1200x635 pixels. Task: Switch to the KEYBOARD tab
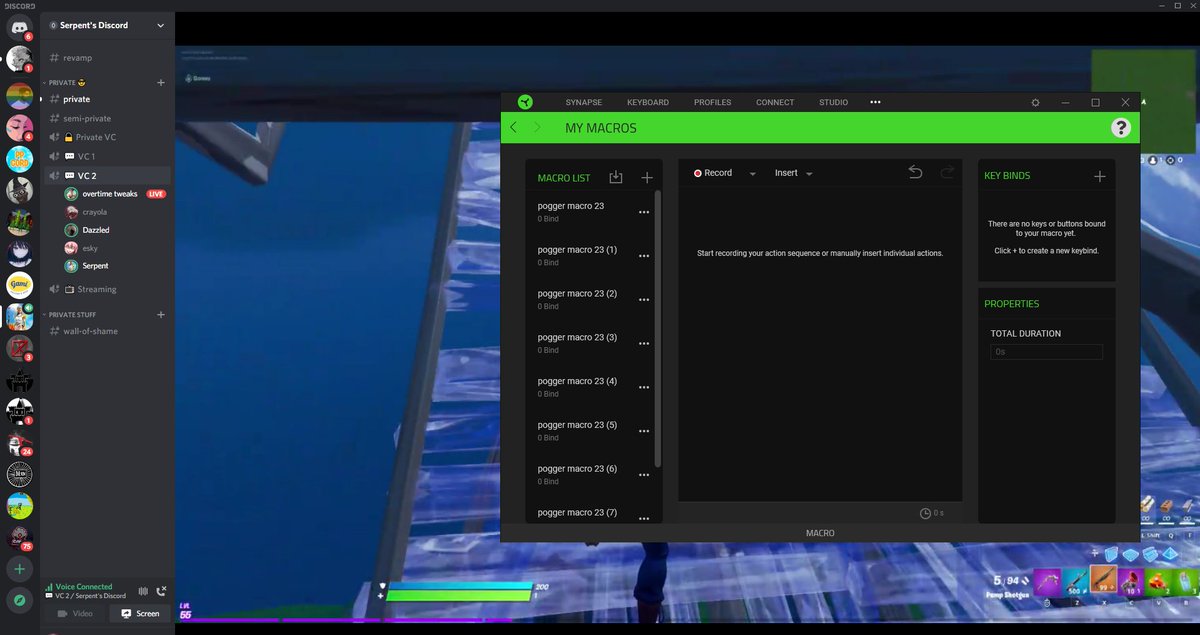[x=648, y=102]
